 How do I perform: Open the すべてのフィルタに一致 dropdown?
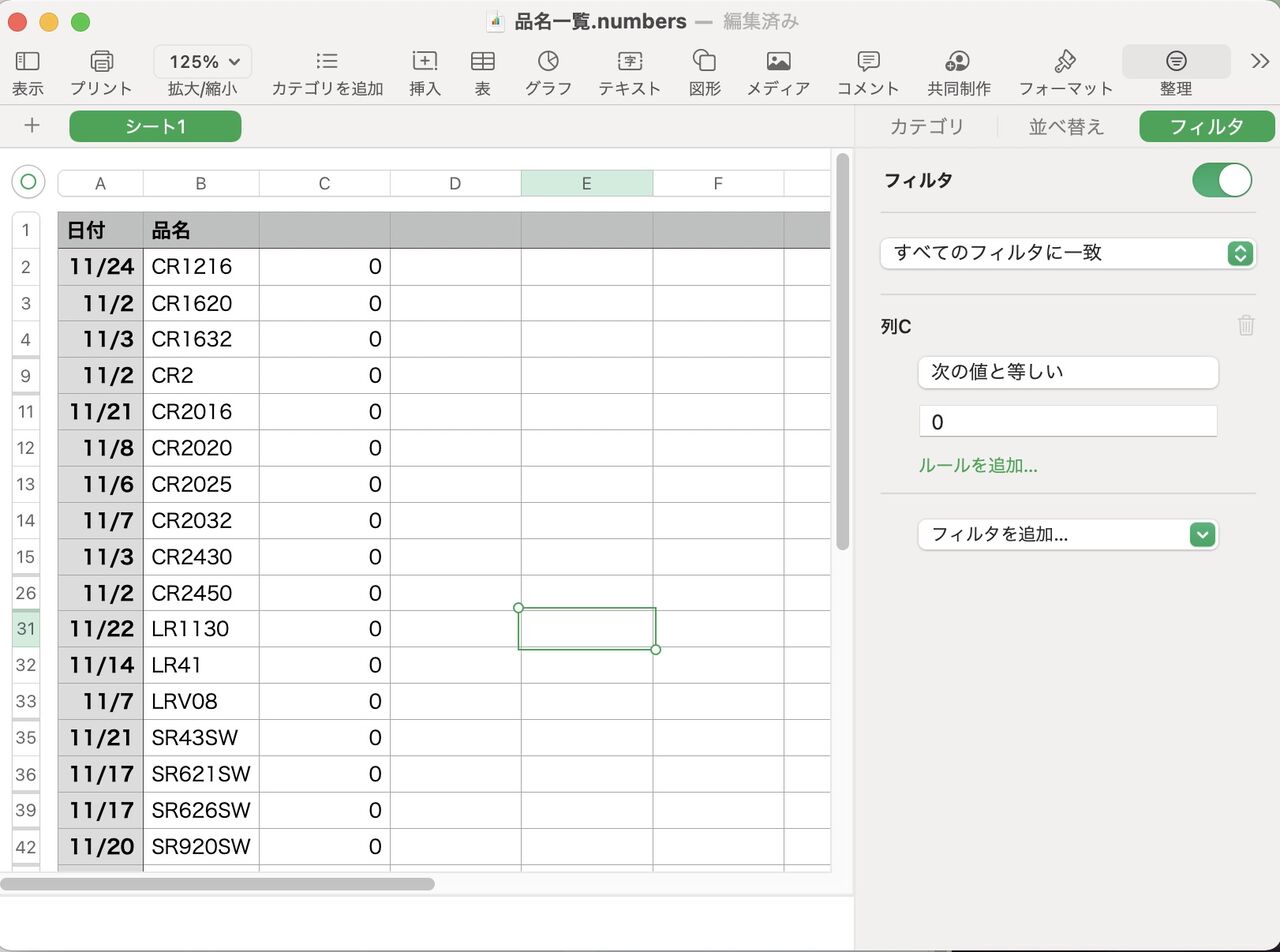coord(1068,253)
